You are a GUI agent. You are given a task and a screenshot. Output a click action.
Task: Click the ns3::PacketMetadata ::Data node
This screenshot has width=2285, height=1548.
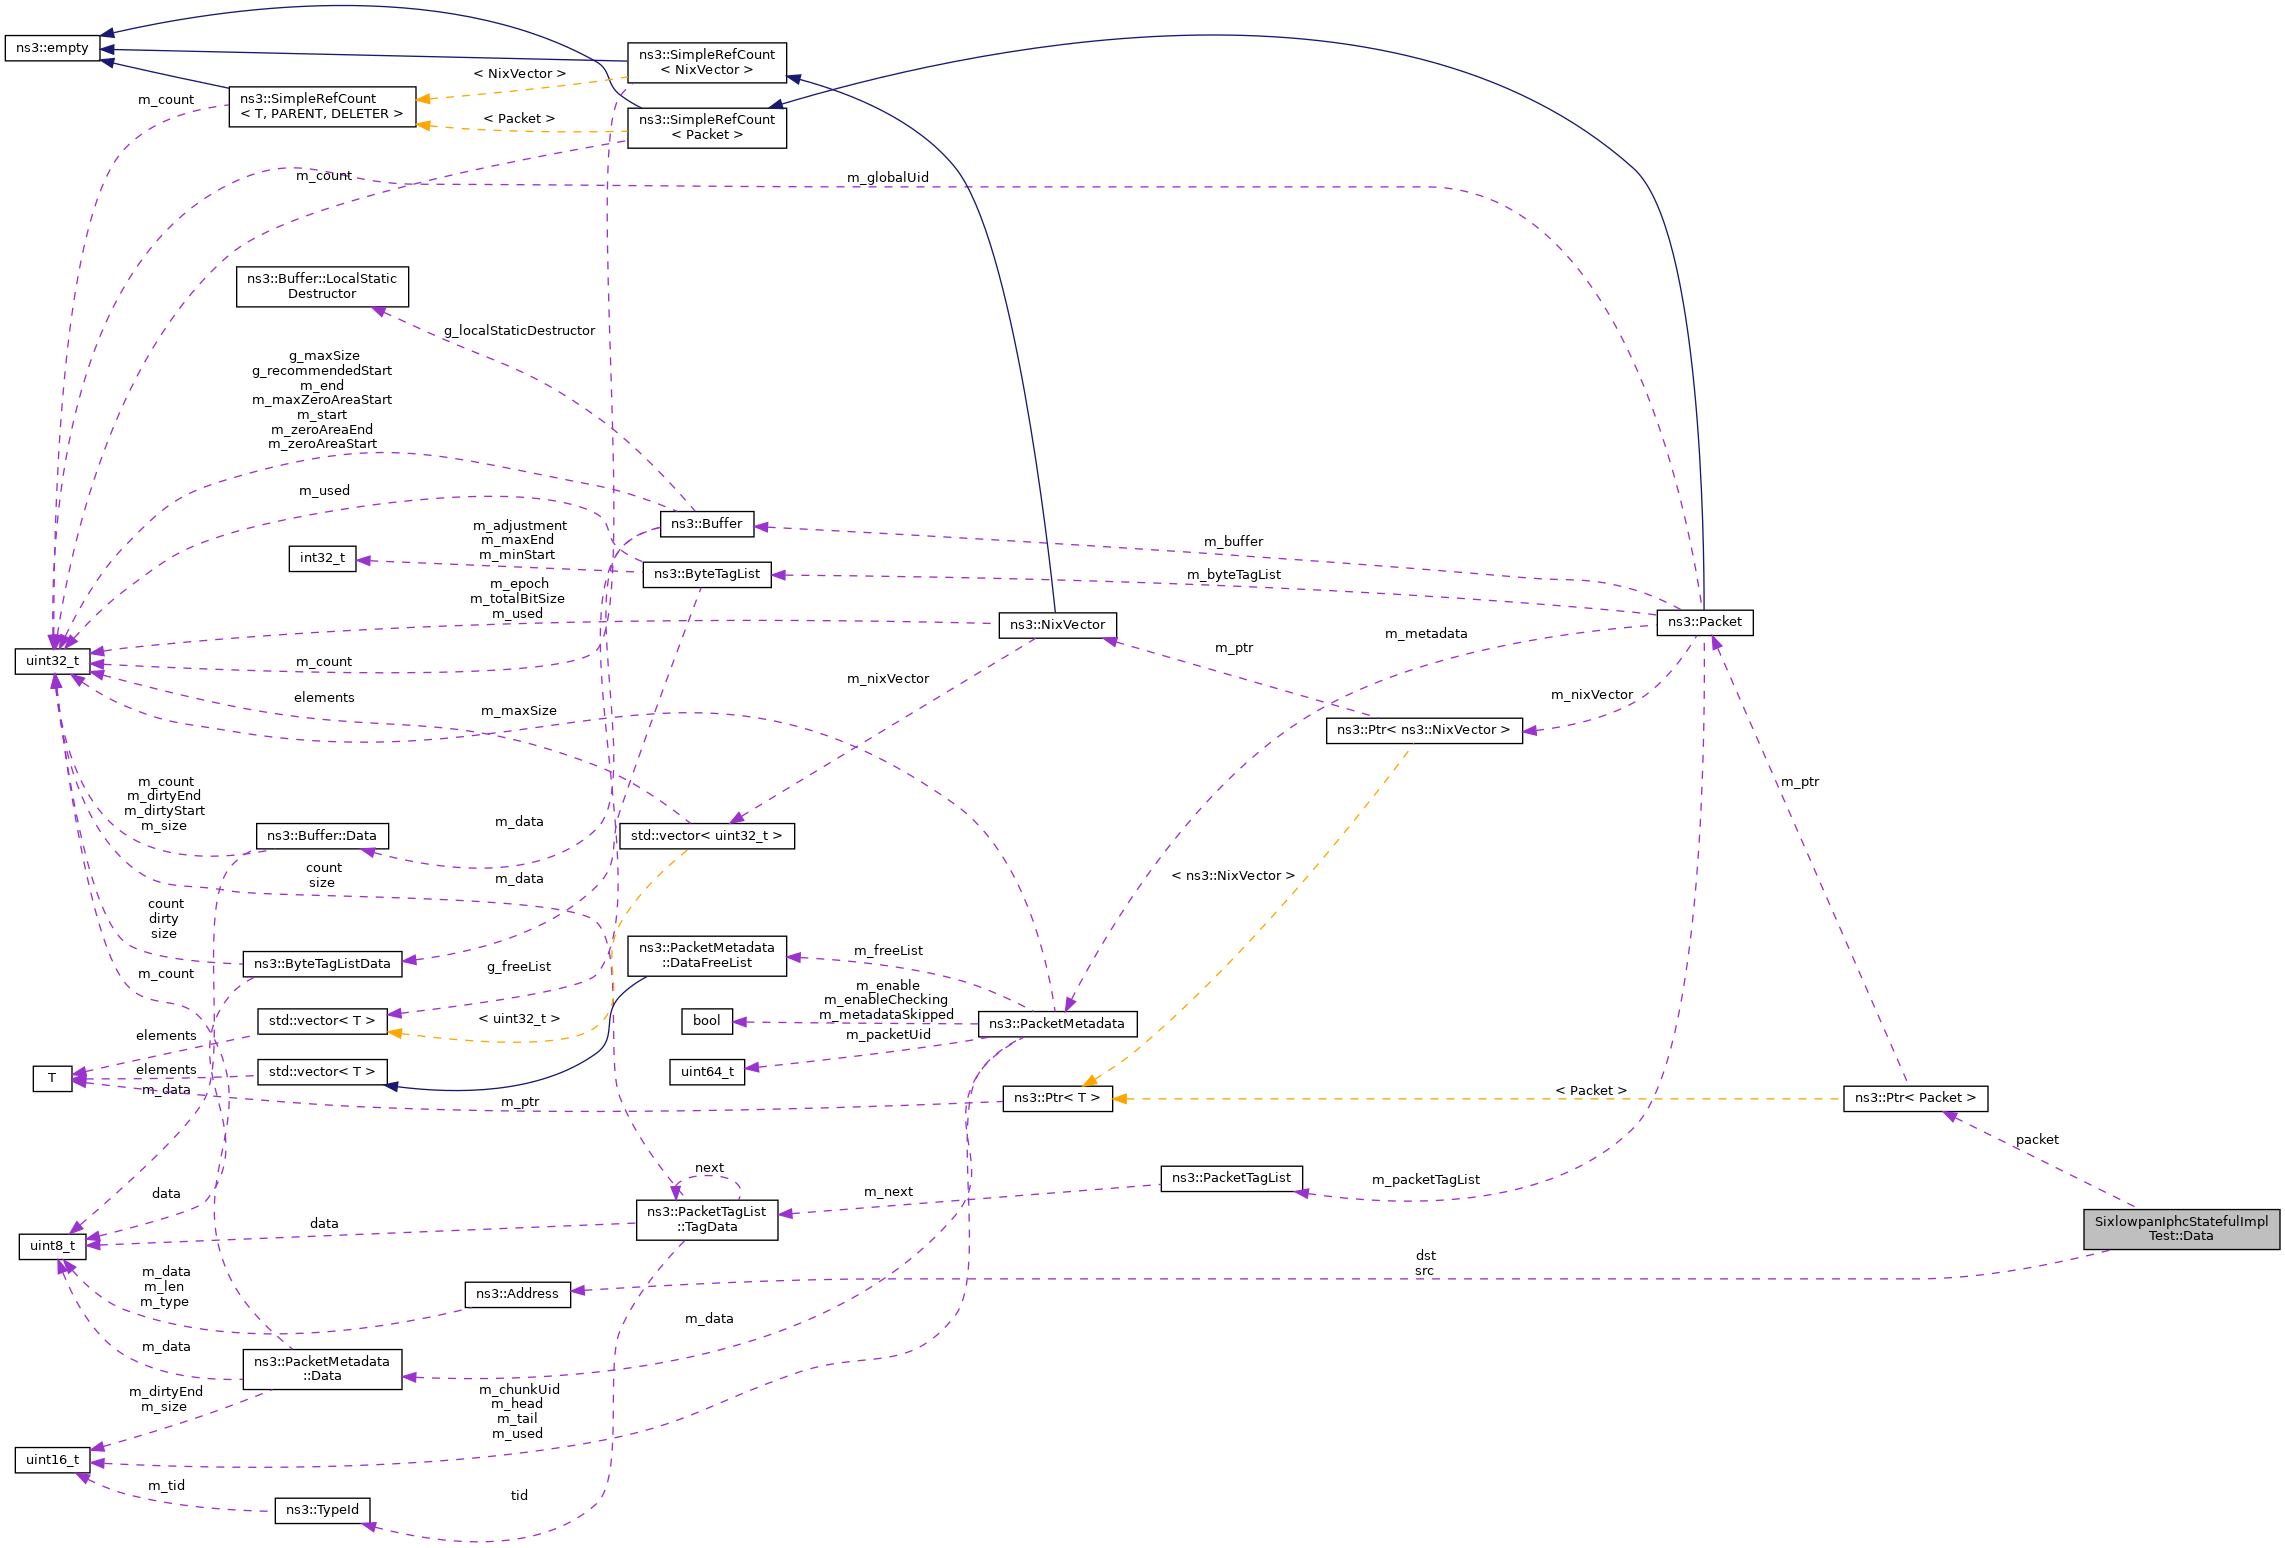322,1369
